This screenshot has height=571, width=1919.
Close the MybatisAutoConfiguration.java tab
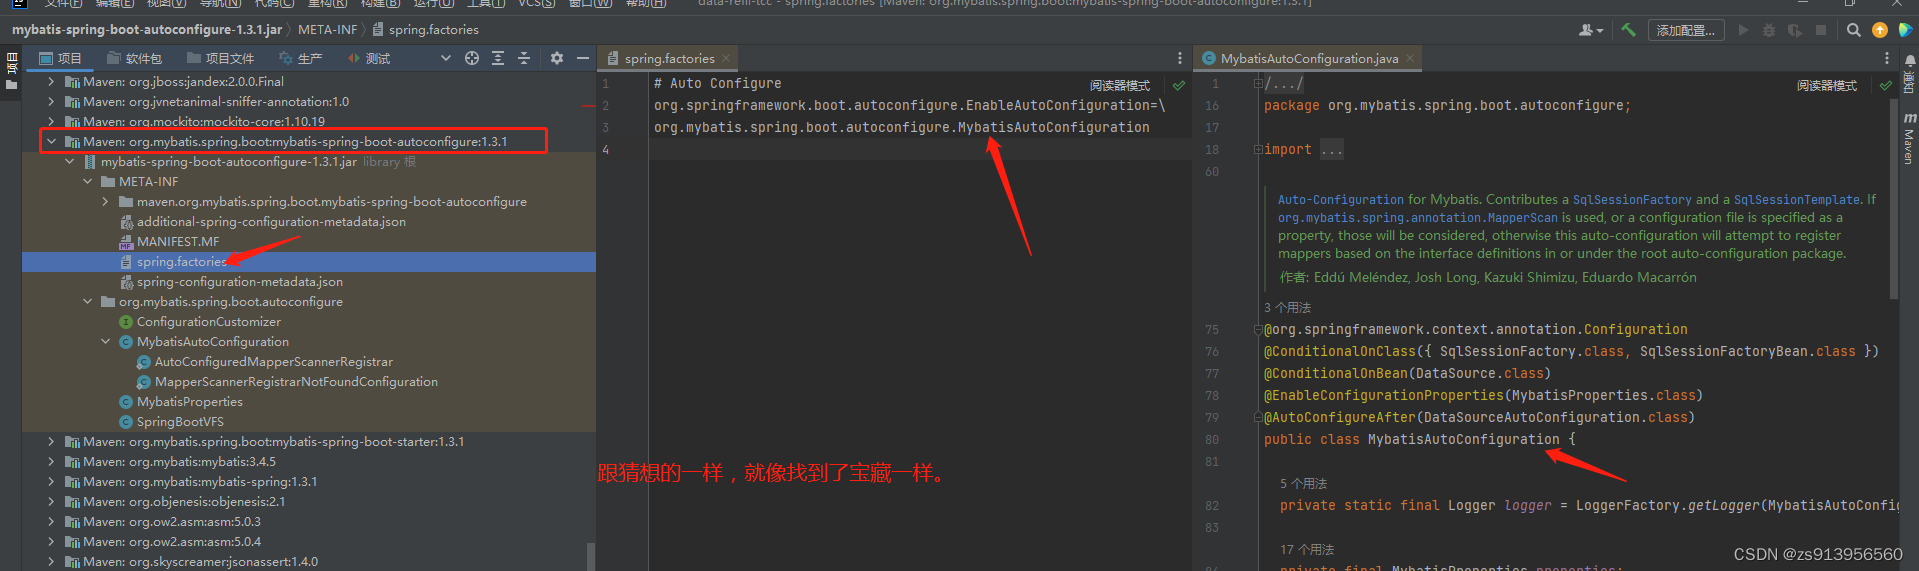pyautogui.click(x=1410, y=59)
